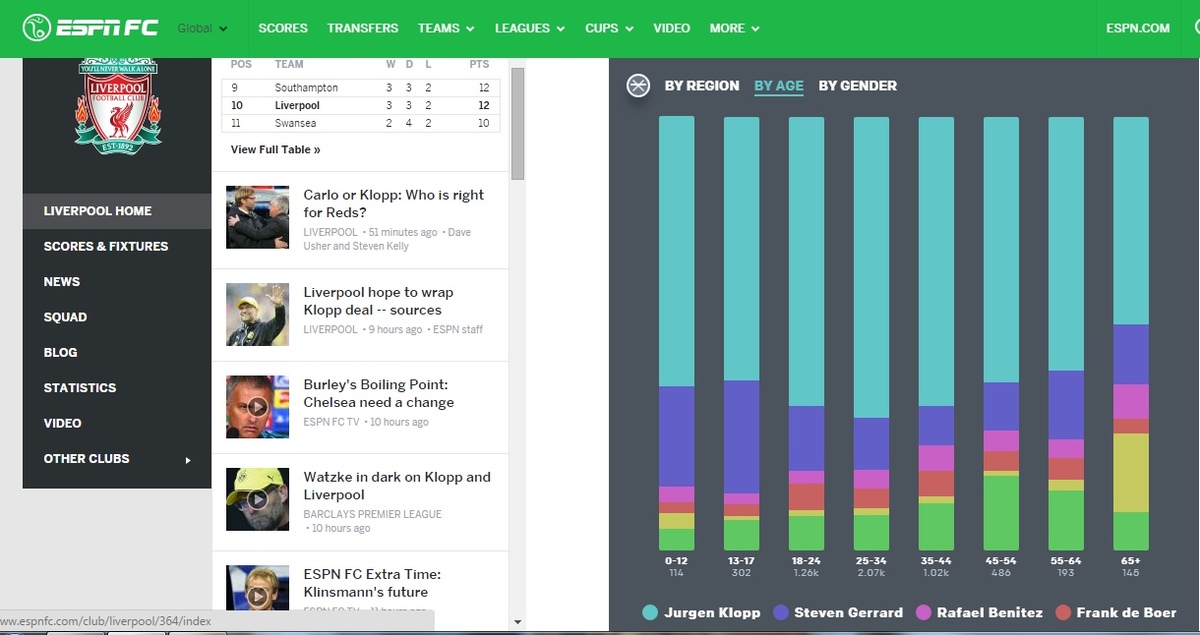1200x635 pixels.
Task: Click the Frank de Boer legend color dot
Action: [x=1065, y=612]
